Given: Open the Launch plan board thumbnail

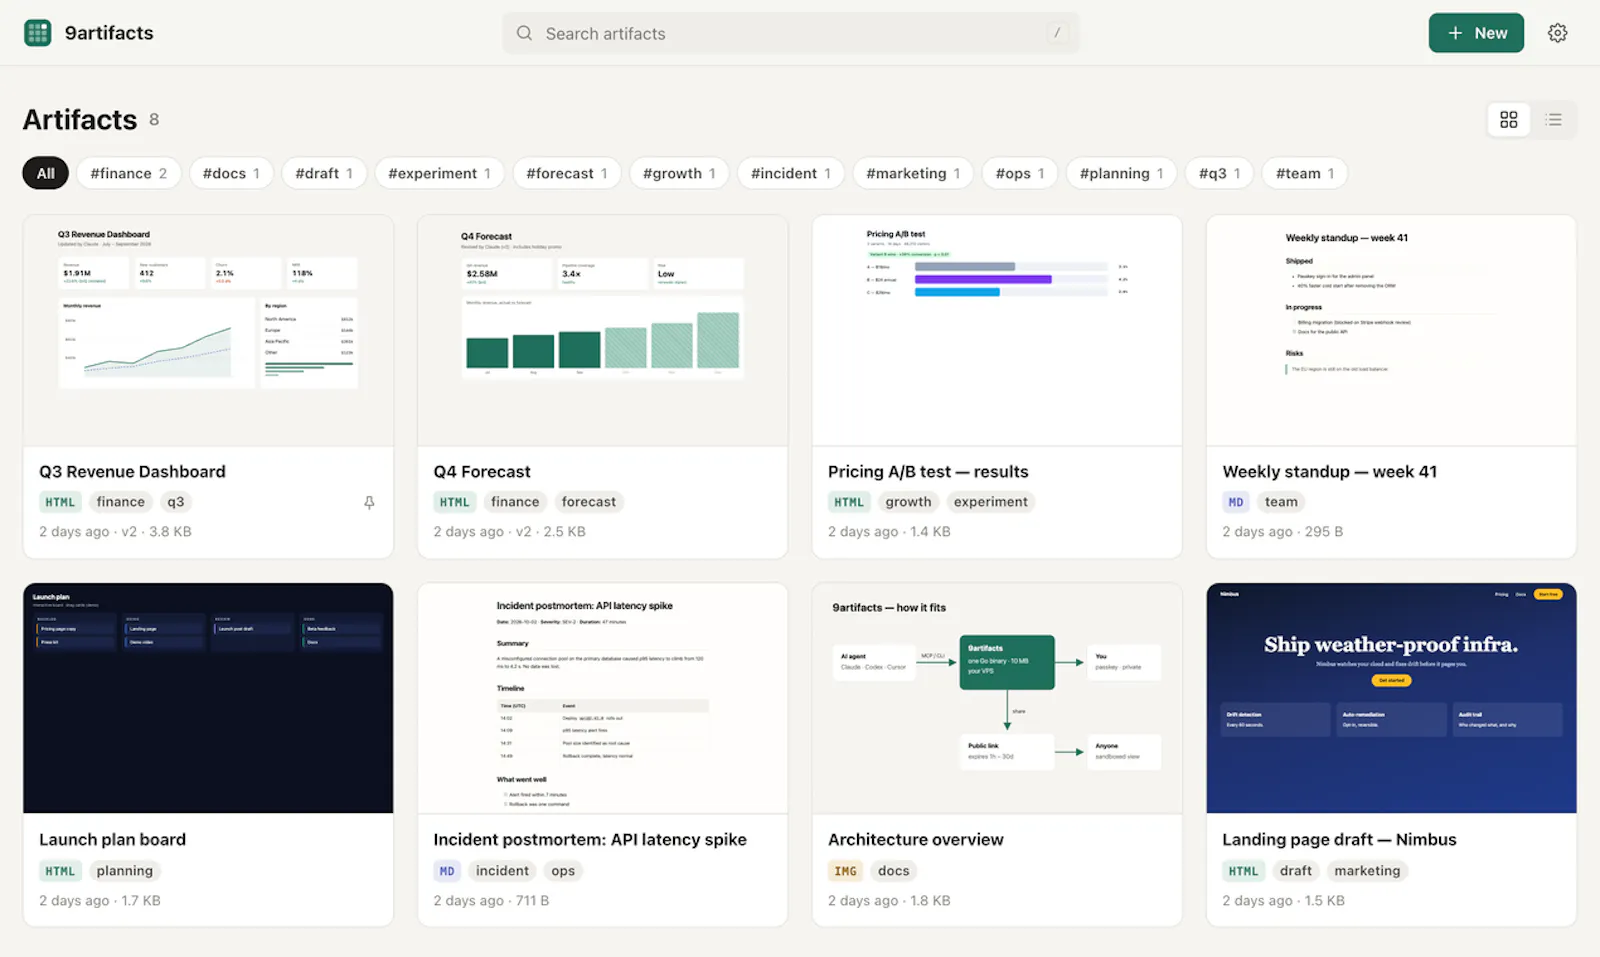Looking at the screenshot, I should pyautogui.click(x=208, y=698).
